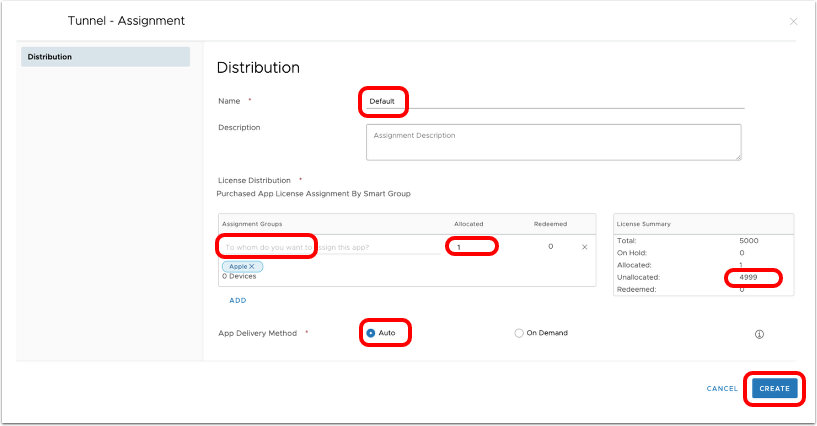The width and height of the screenshot is (817, 426).
Task: Select the Auto delivery method
Action: pyautogui.click(x=370, y=333)
